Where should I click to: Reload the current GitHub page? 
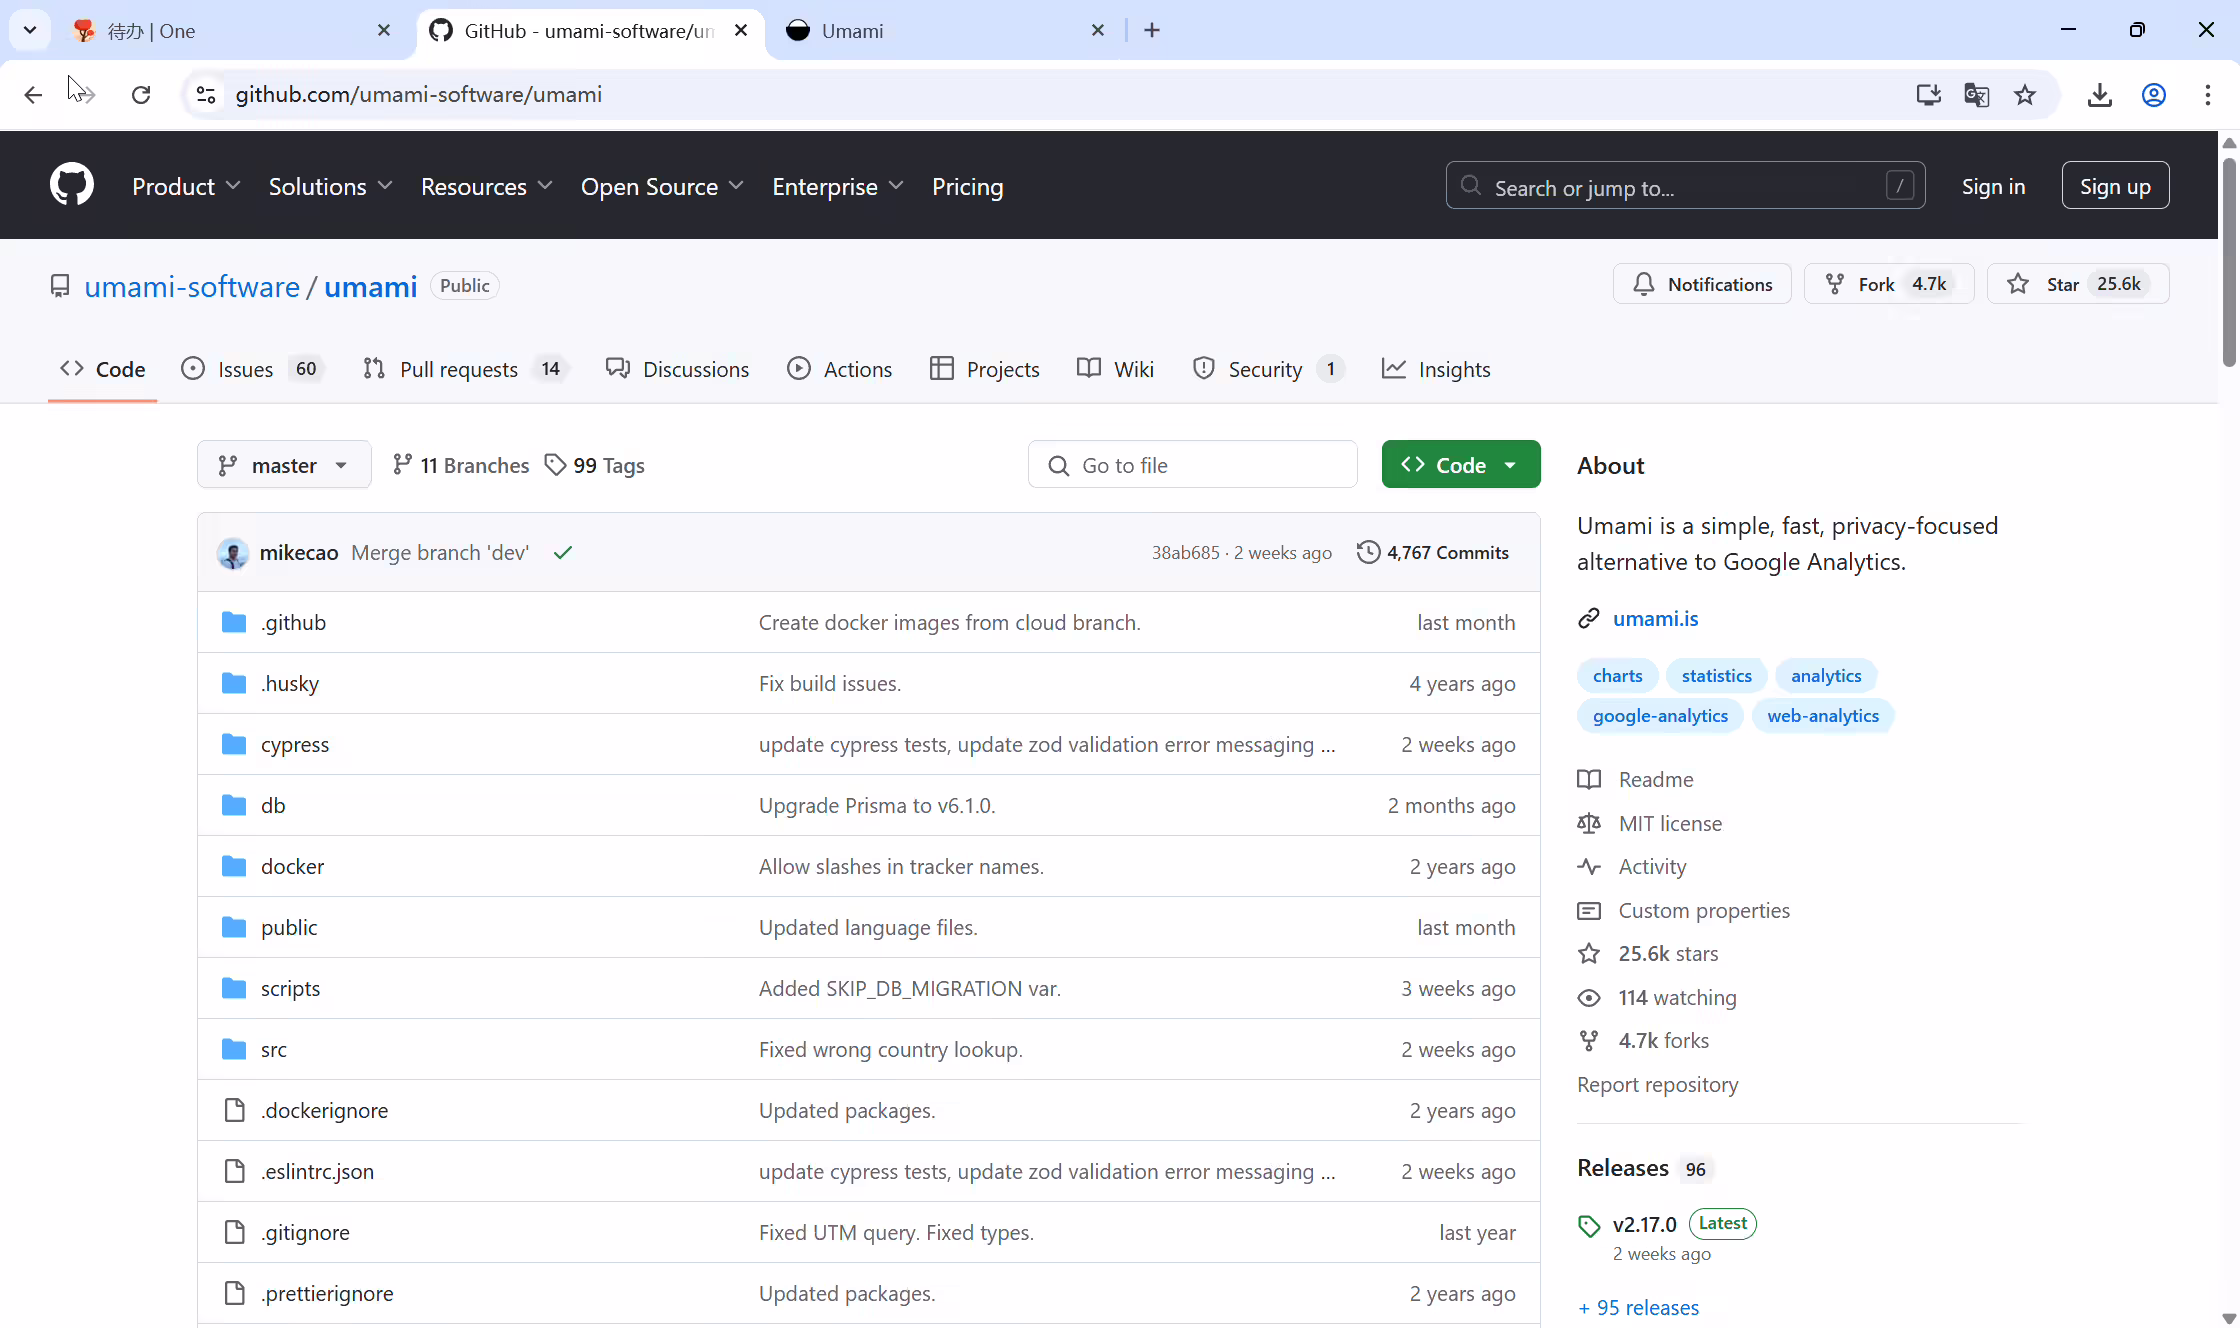pyautogui.click(x=141, y=94)
